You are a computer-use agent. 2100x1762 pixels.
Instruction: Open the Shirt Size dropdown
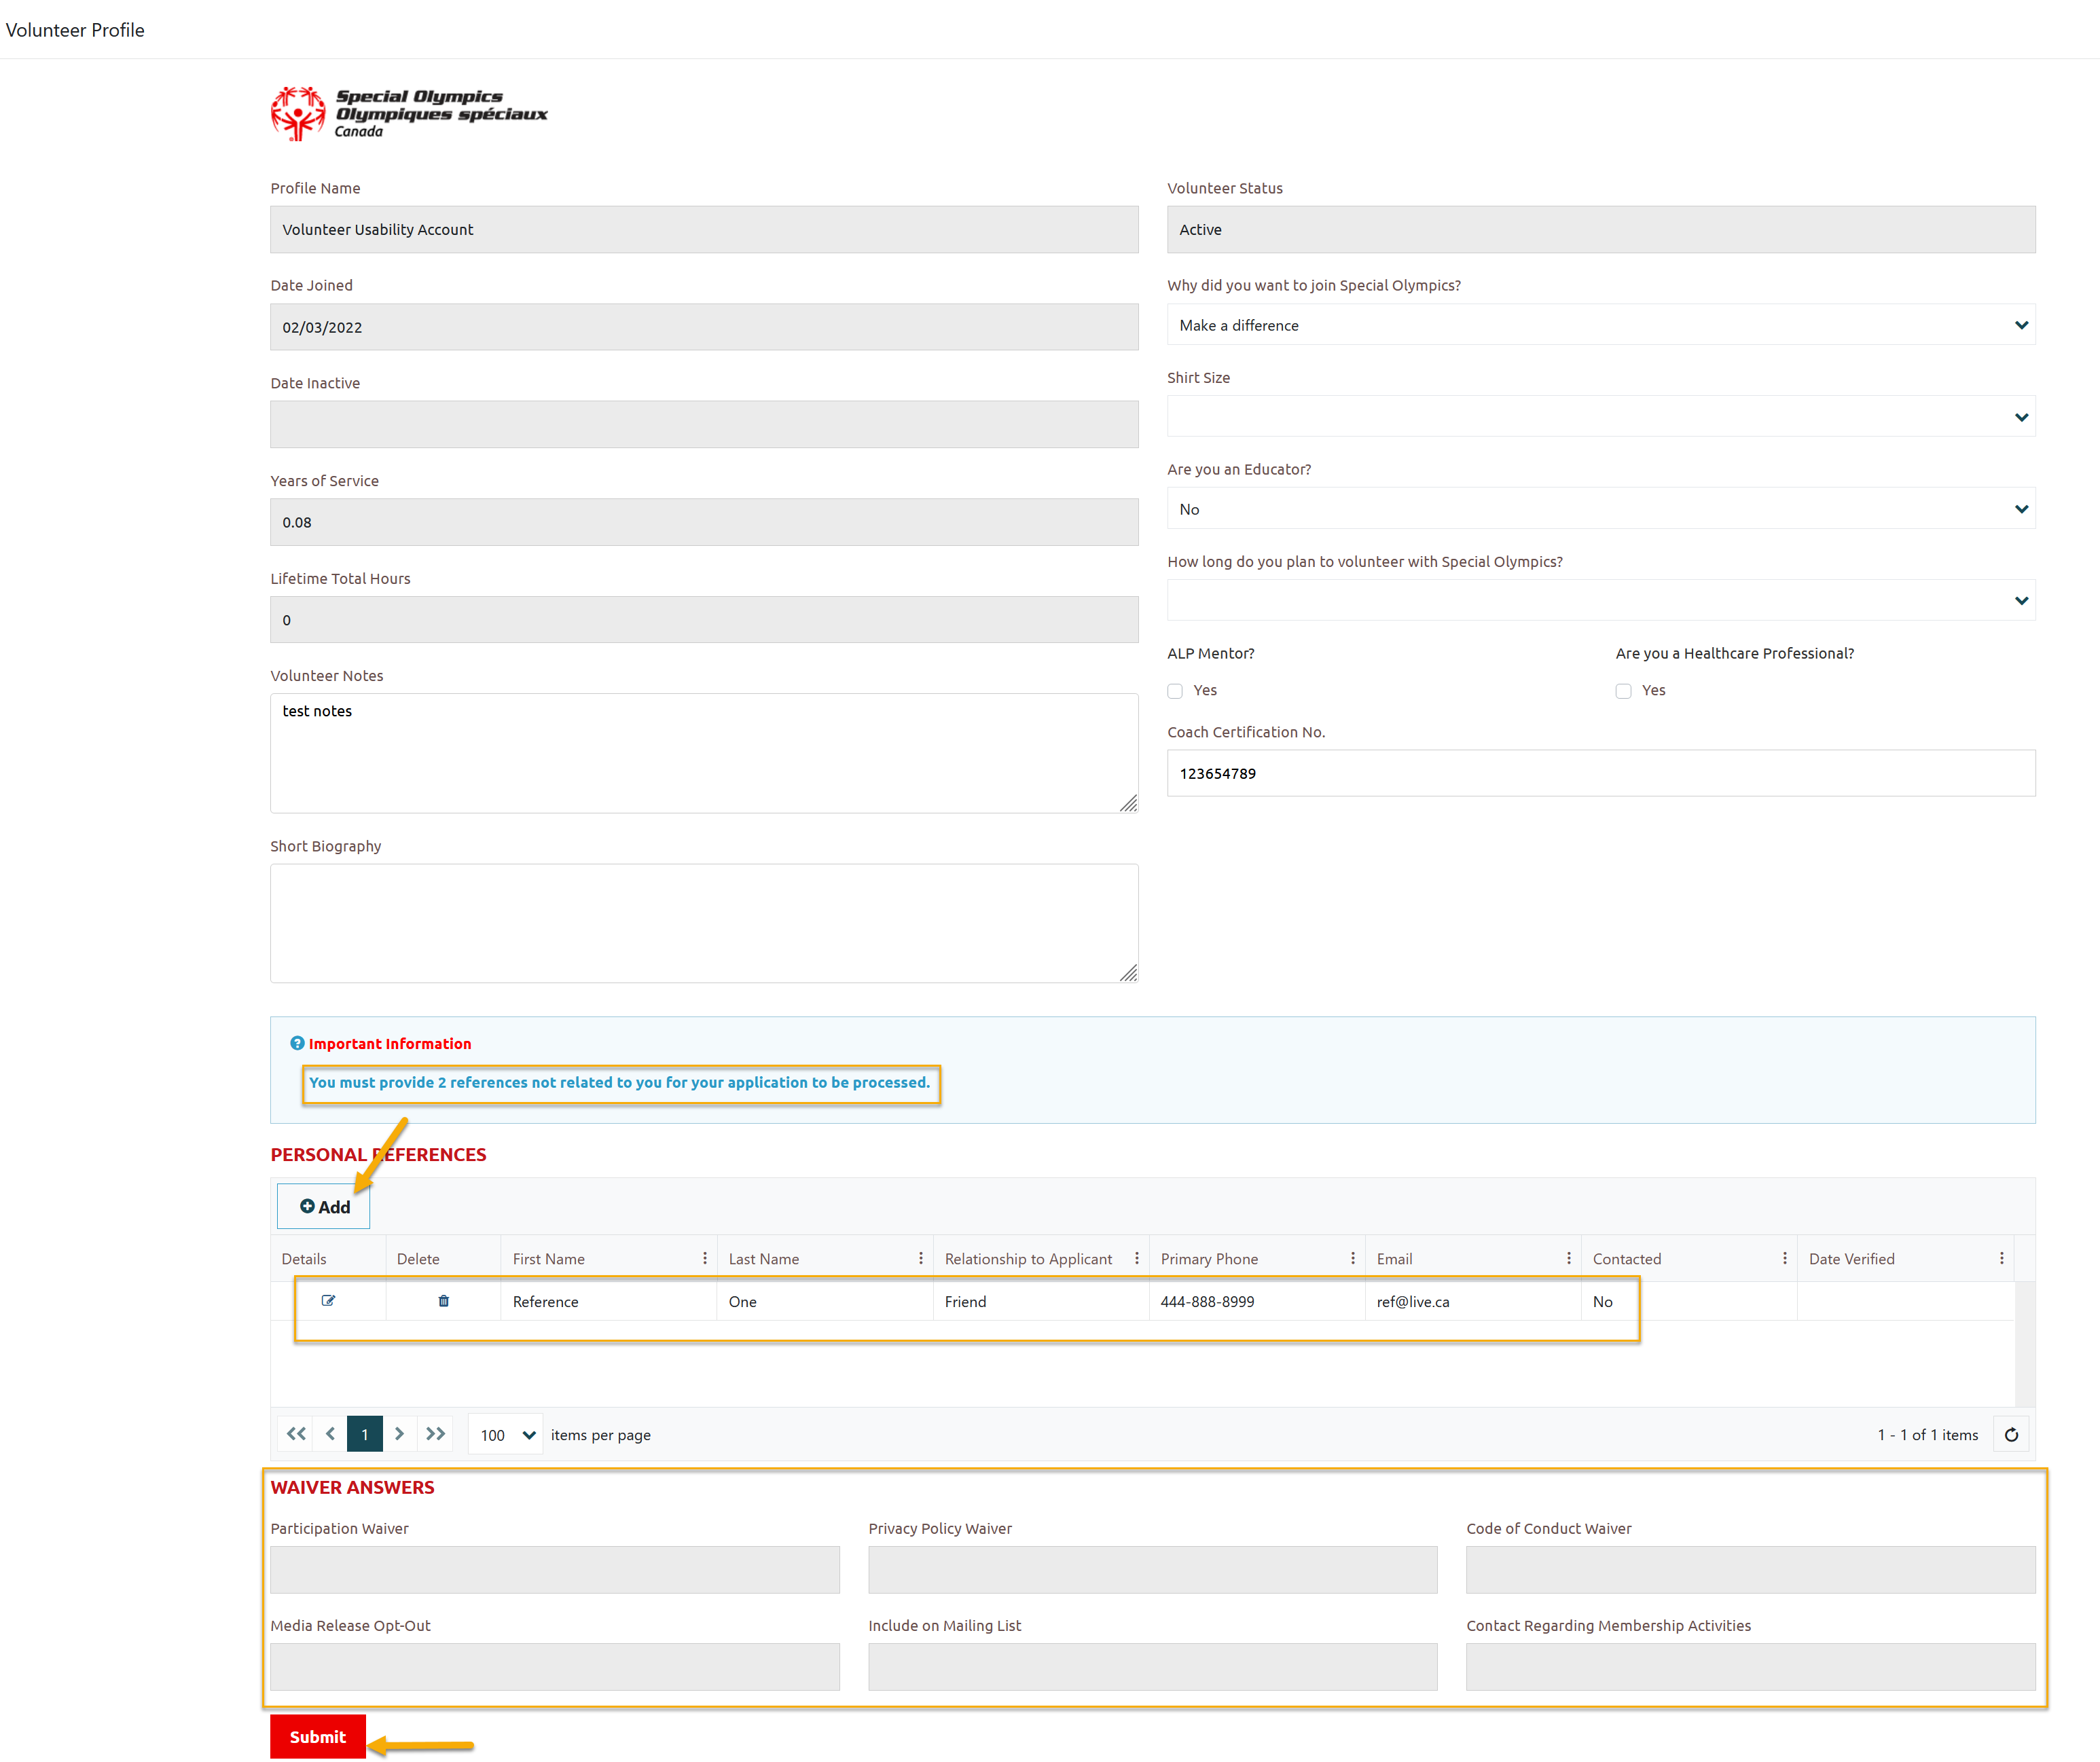[1601, 417]
